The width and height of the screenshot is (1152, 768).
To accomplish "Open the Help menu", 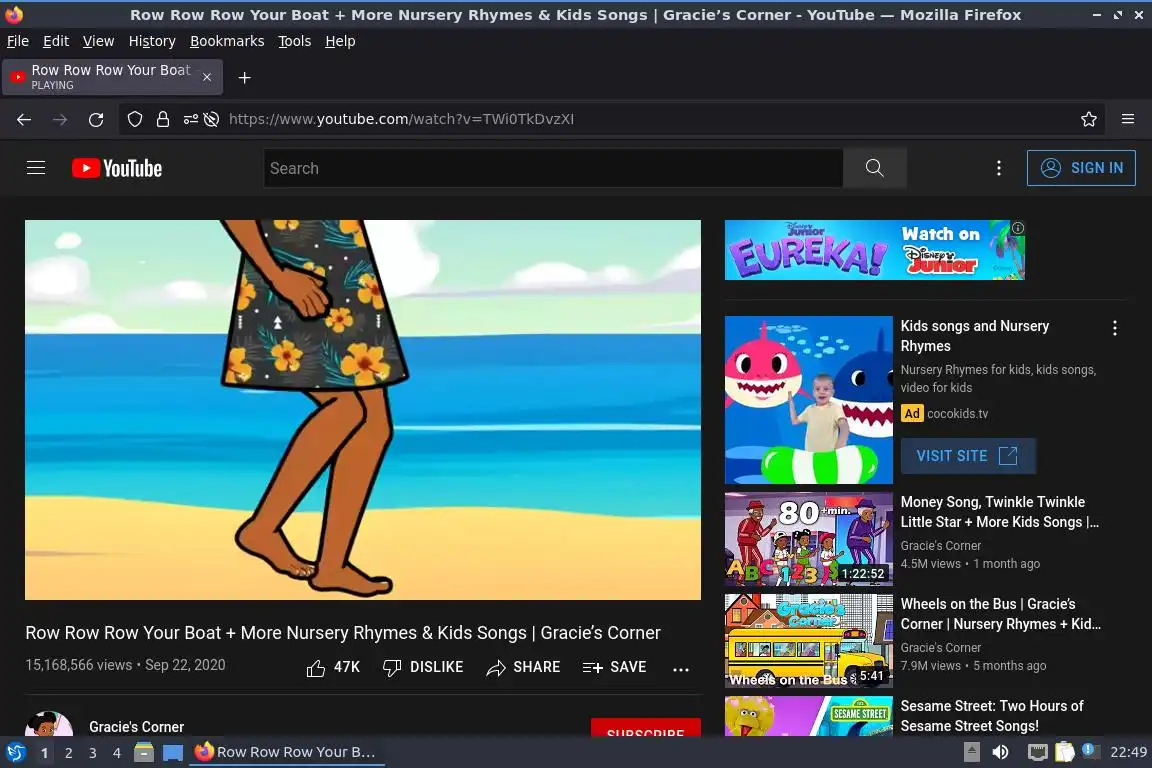I will 340,41.
